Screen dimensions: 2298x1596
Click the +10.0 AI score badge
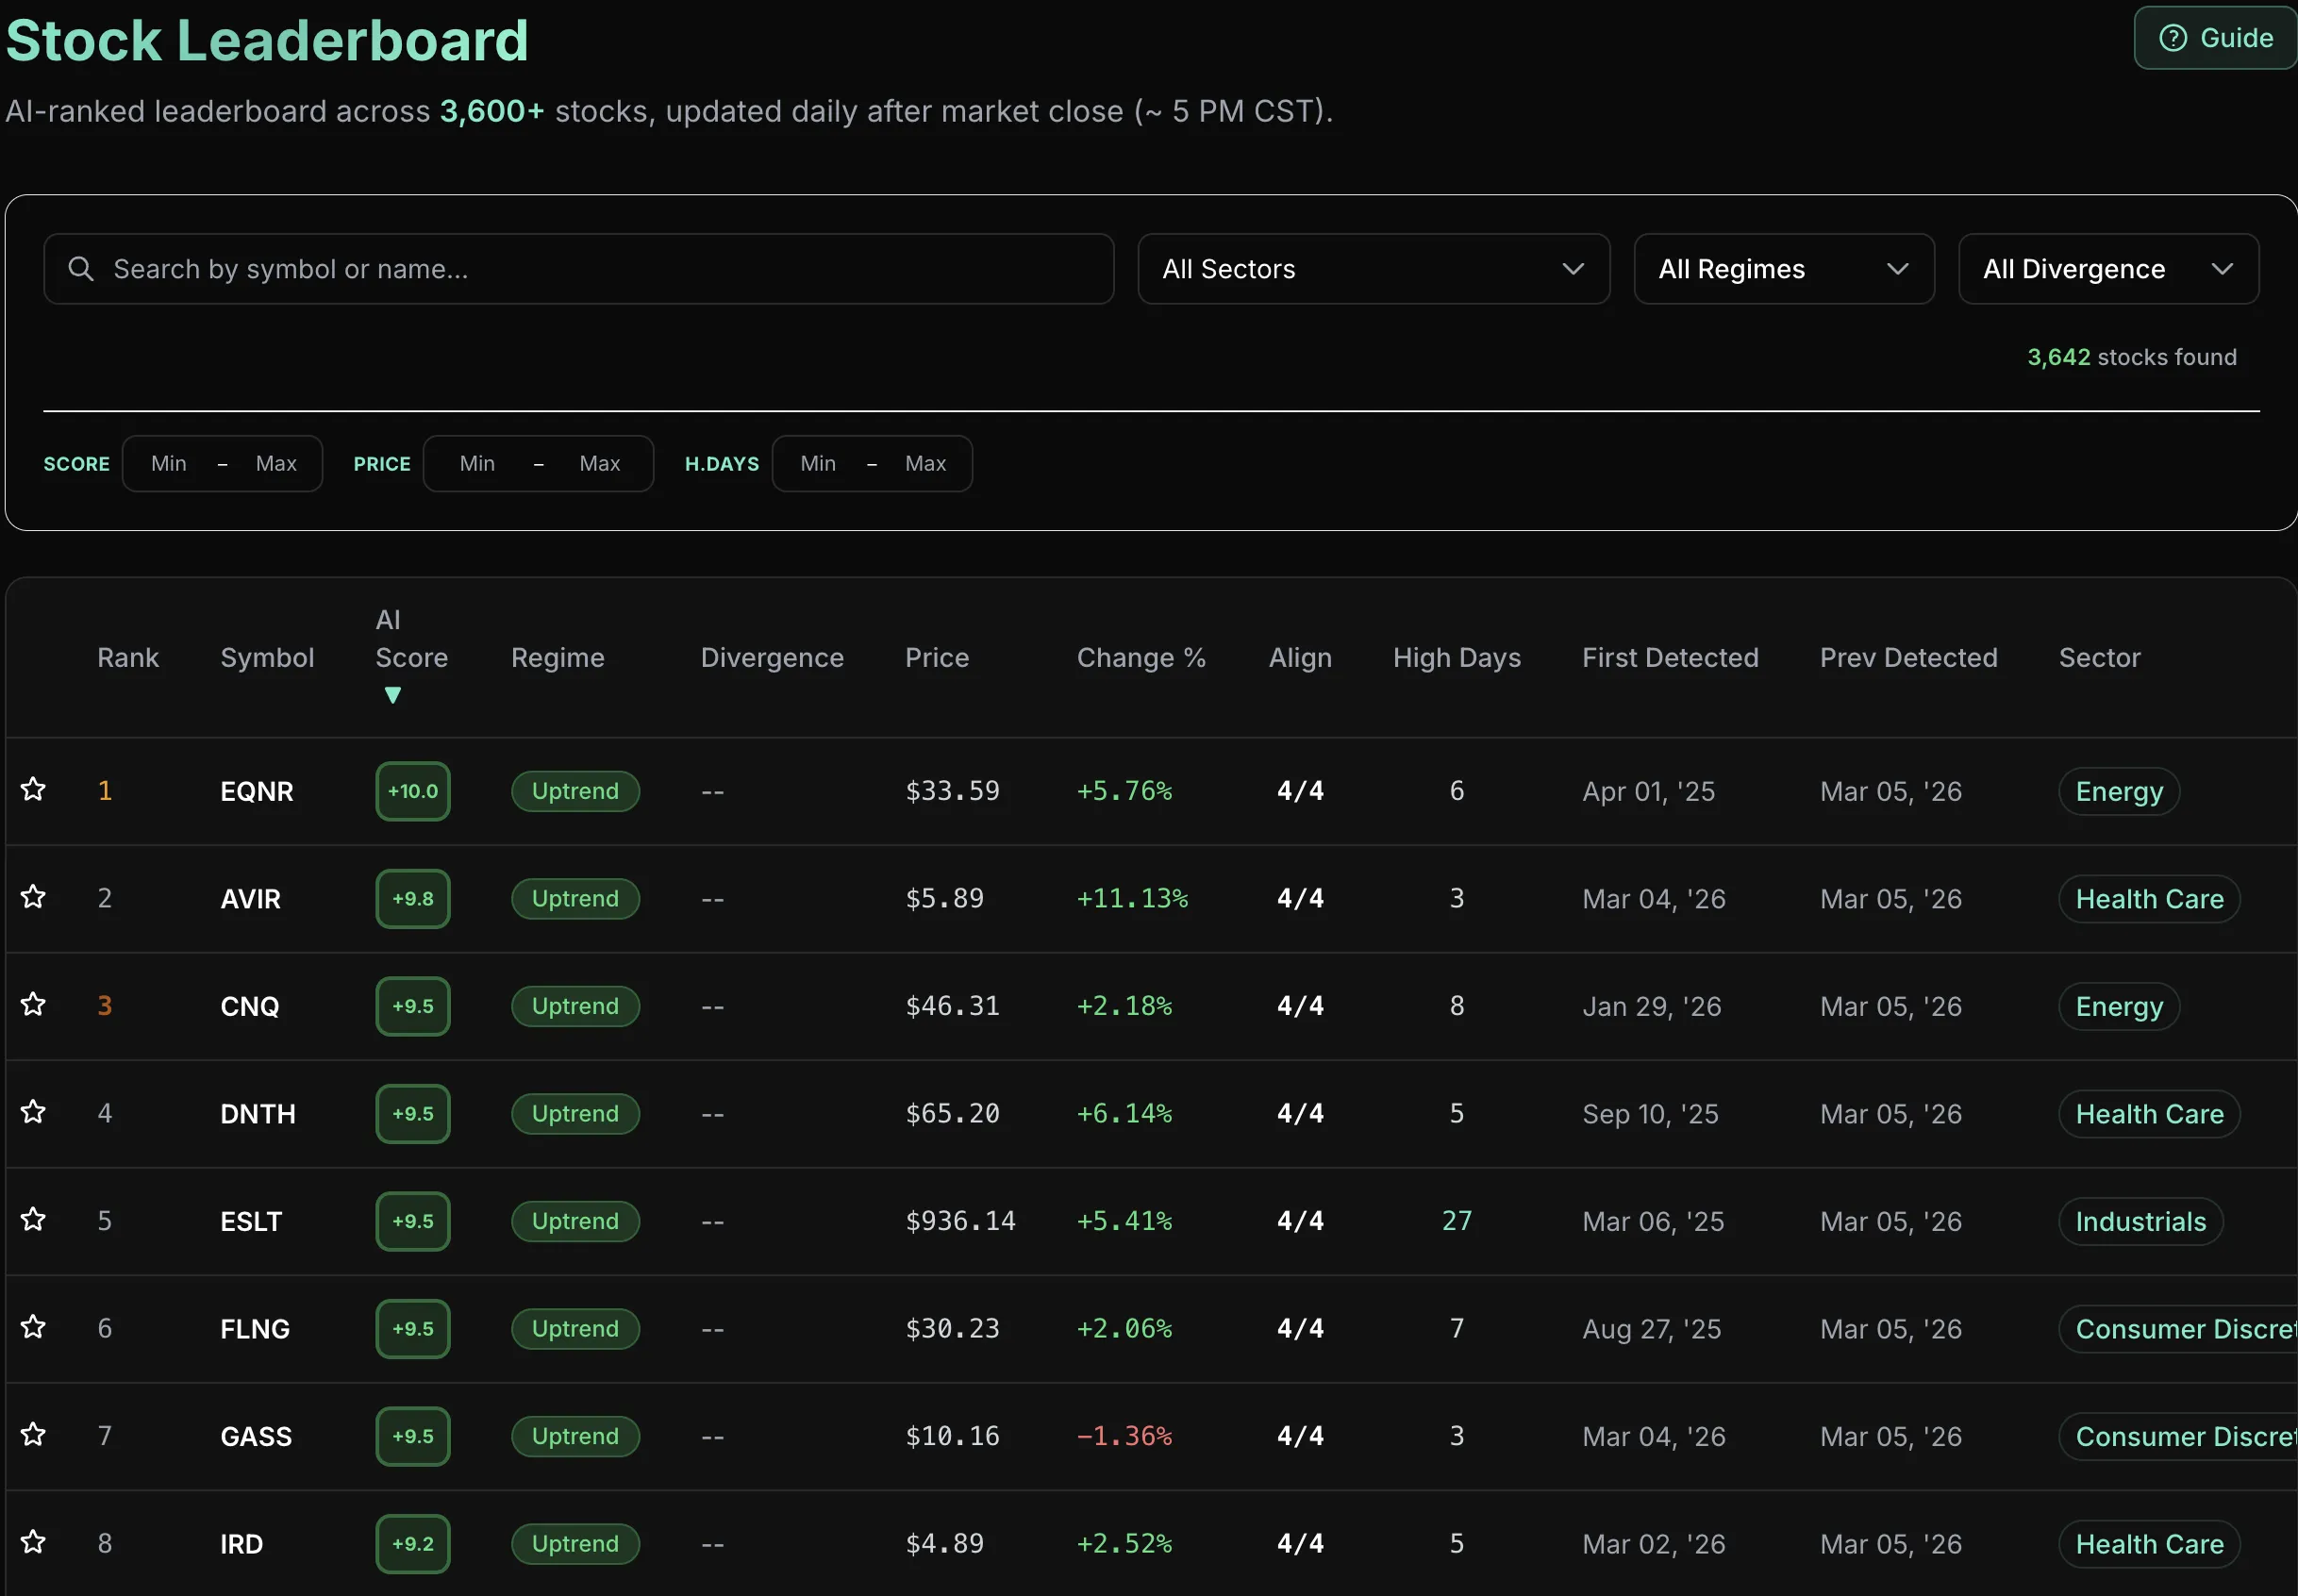[x=413, y=791]
